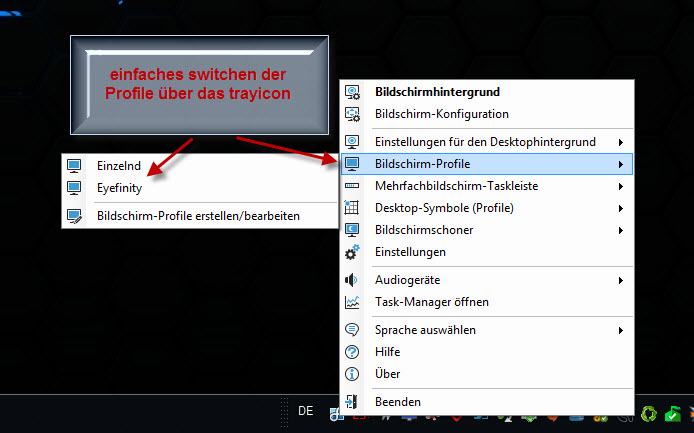Click the Bildschirm-Profile submenu arrow

click(621, 164)
